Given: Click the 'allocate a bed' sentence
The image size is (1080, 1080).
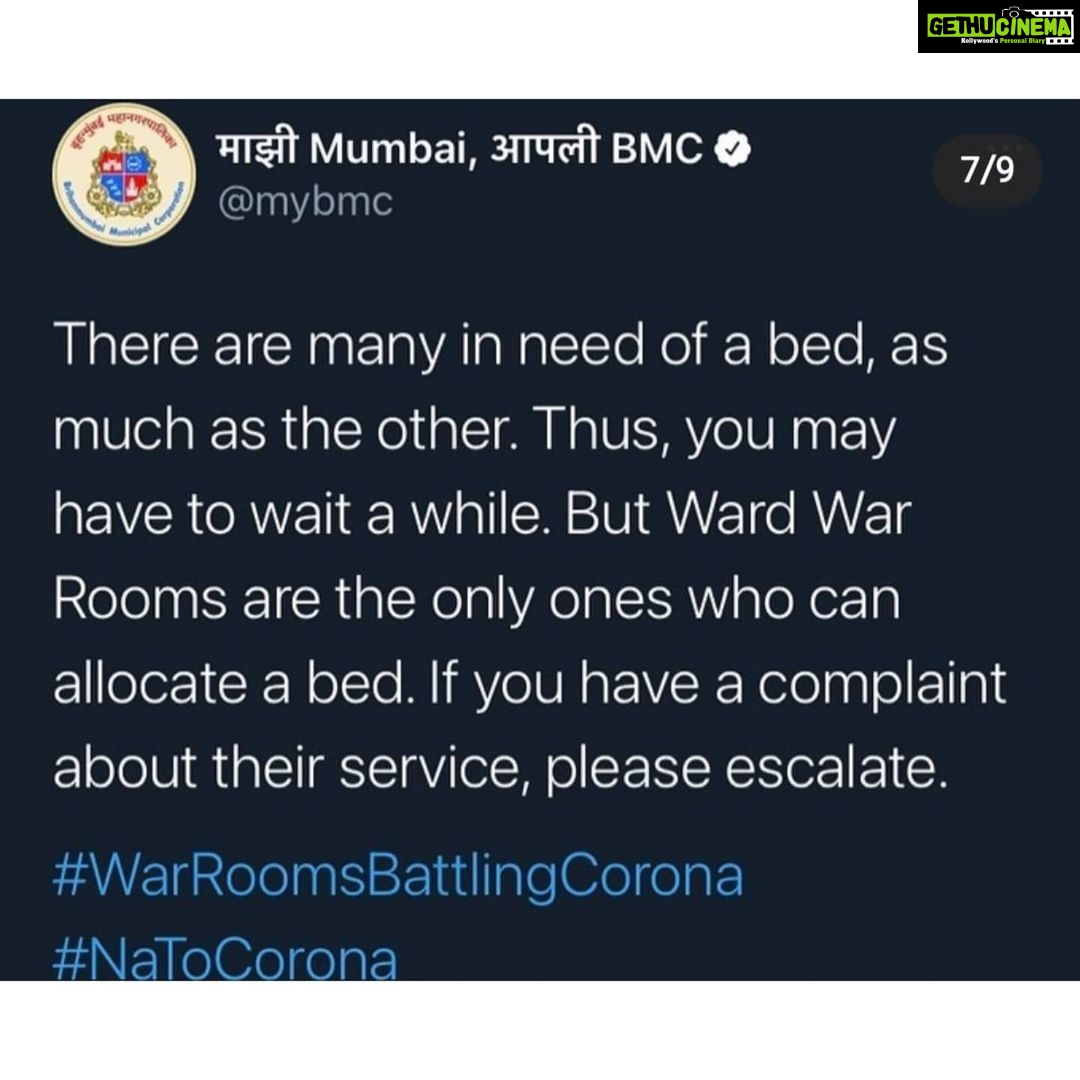Looking at the screenshot, I should [x=234, y=684].
